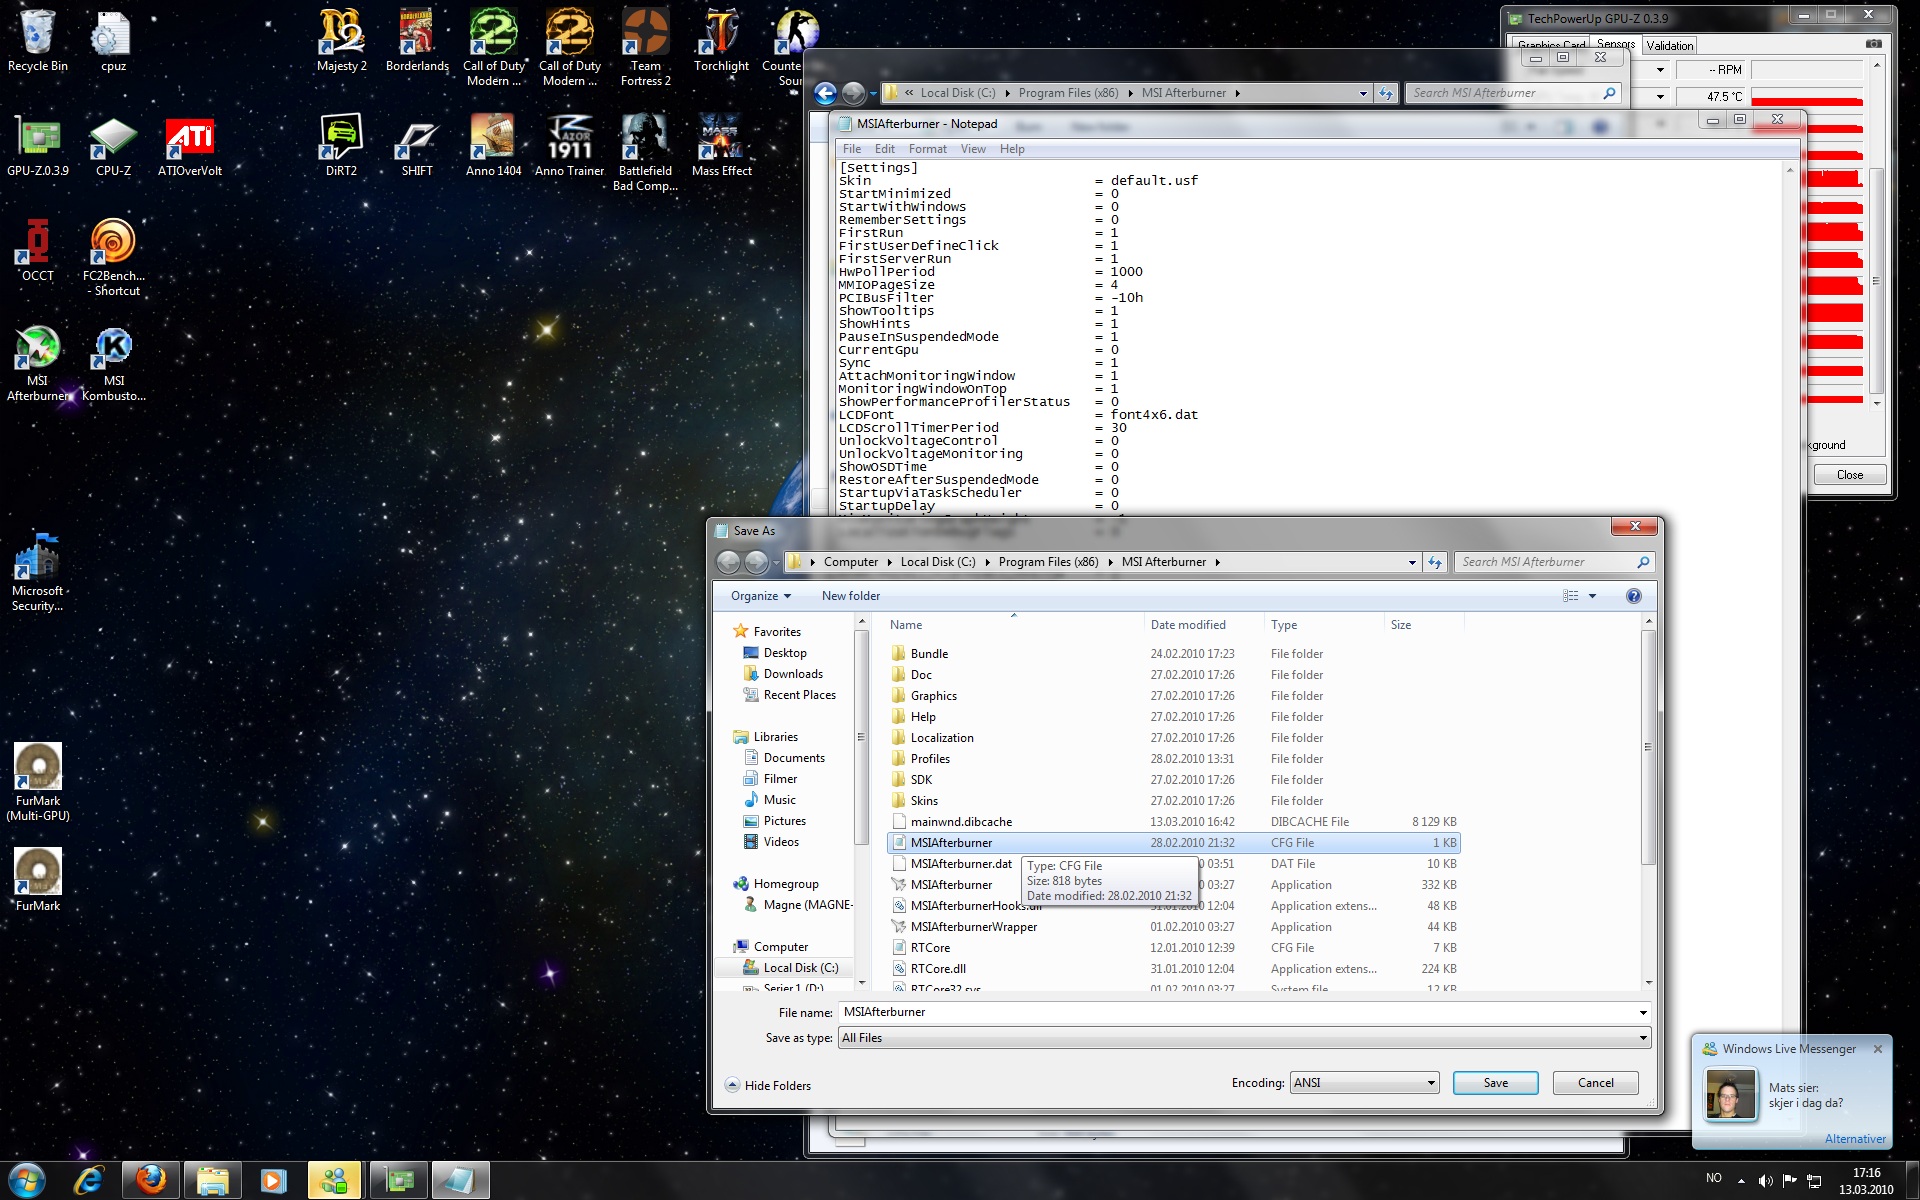
Task: Open the change view dropdown arrow
Action: 1593,596
